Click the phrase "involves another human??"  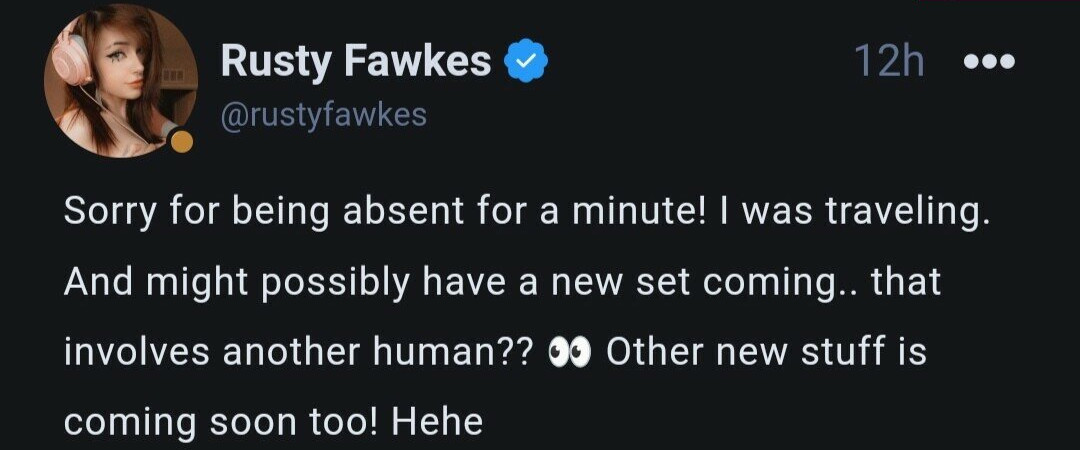click(x=299, y=353)
